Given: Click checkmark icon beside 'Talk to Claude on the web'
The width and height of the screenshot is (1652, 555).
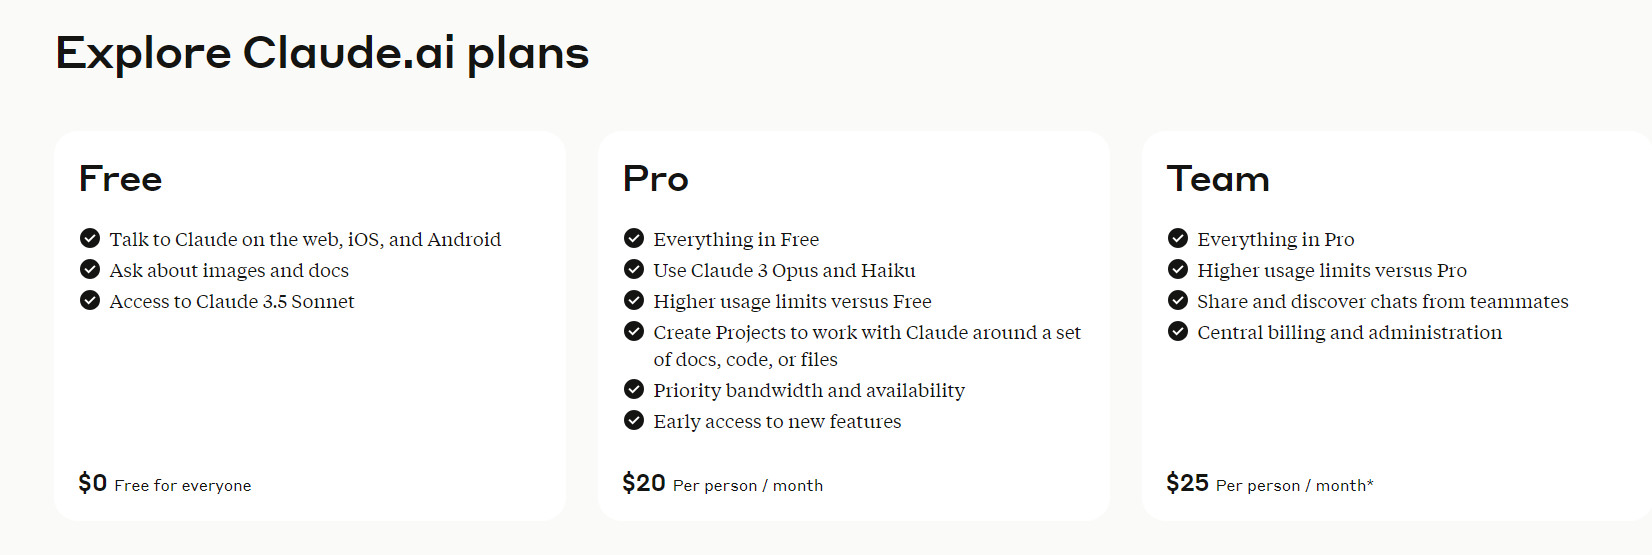Looking at the screenshot, I should click(x=90, y=238).
